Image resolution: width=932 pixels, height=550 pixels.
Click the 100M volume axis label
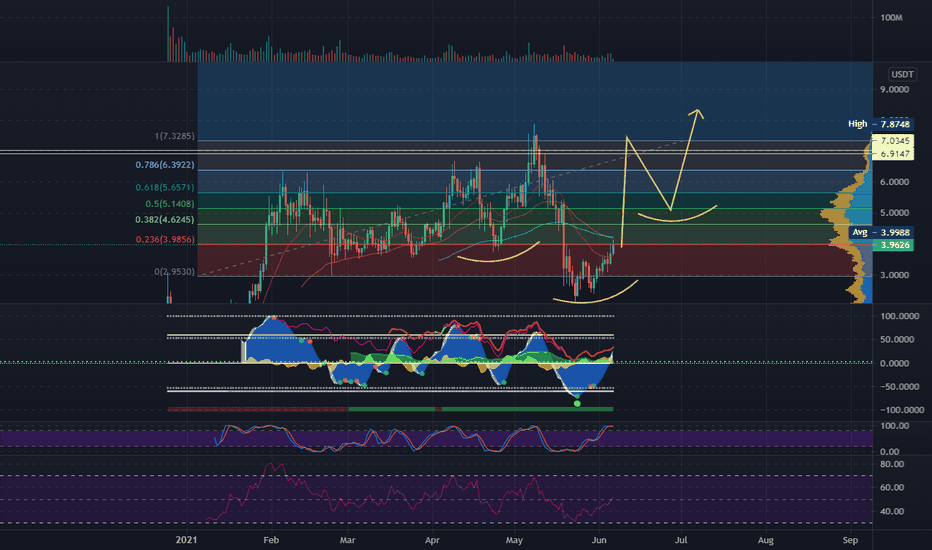point(891,18)
